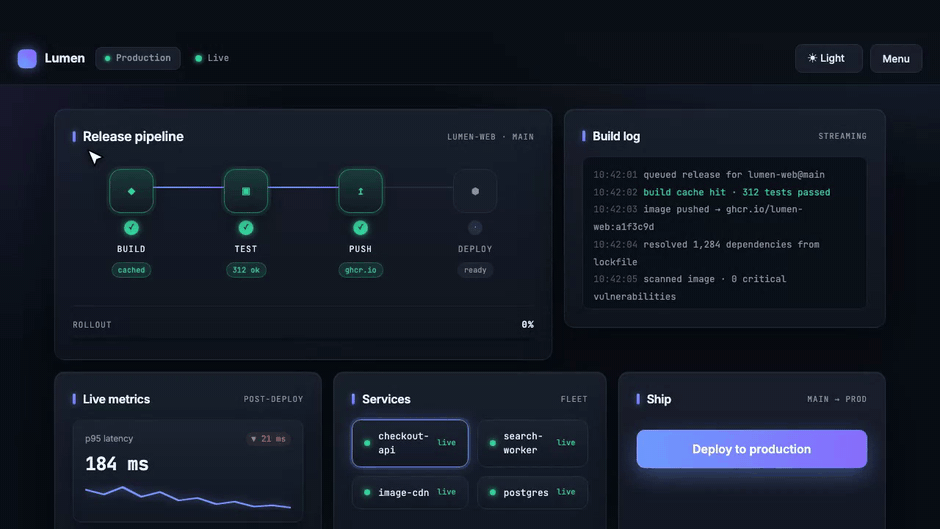Click the green checkmark above TEST

[246, 228]
